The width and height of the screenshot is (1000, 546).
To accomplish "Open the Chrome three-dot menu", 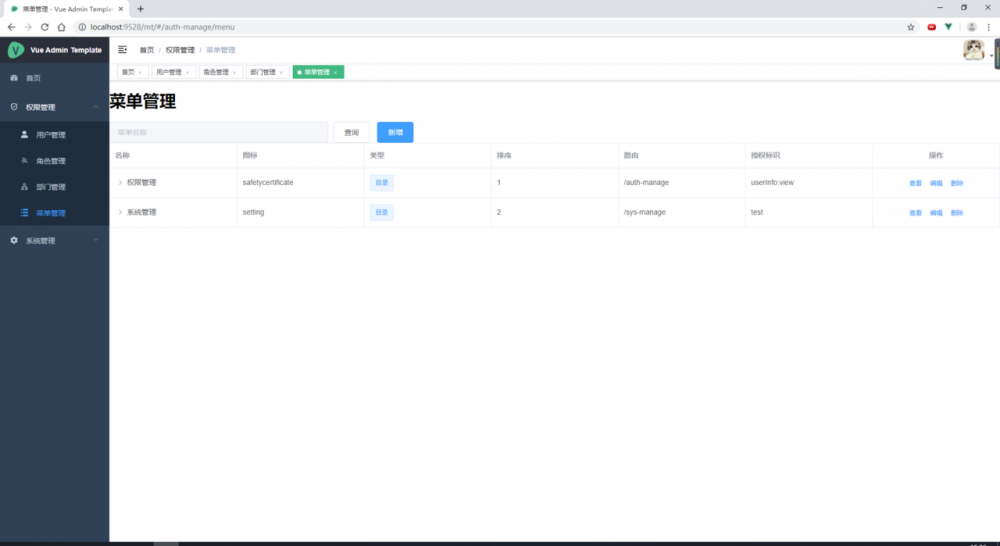I will (x=989, y=27).
